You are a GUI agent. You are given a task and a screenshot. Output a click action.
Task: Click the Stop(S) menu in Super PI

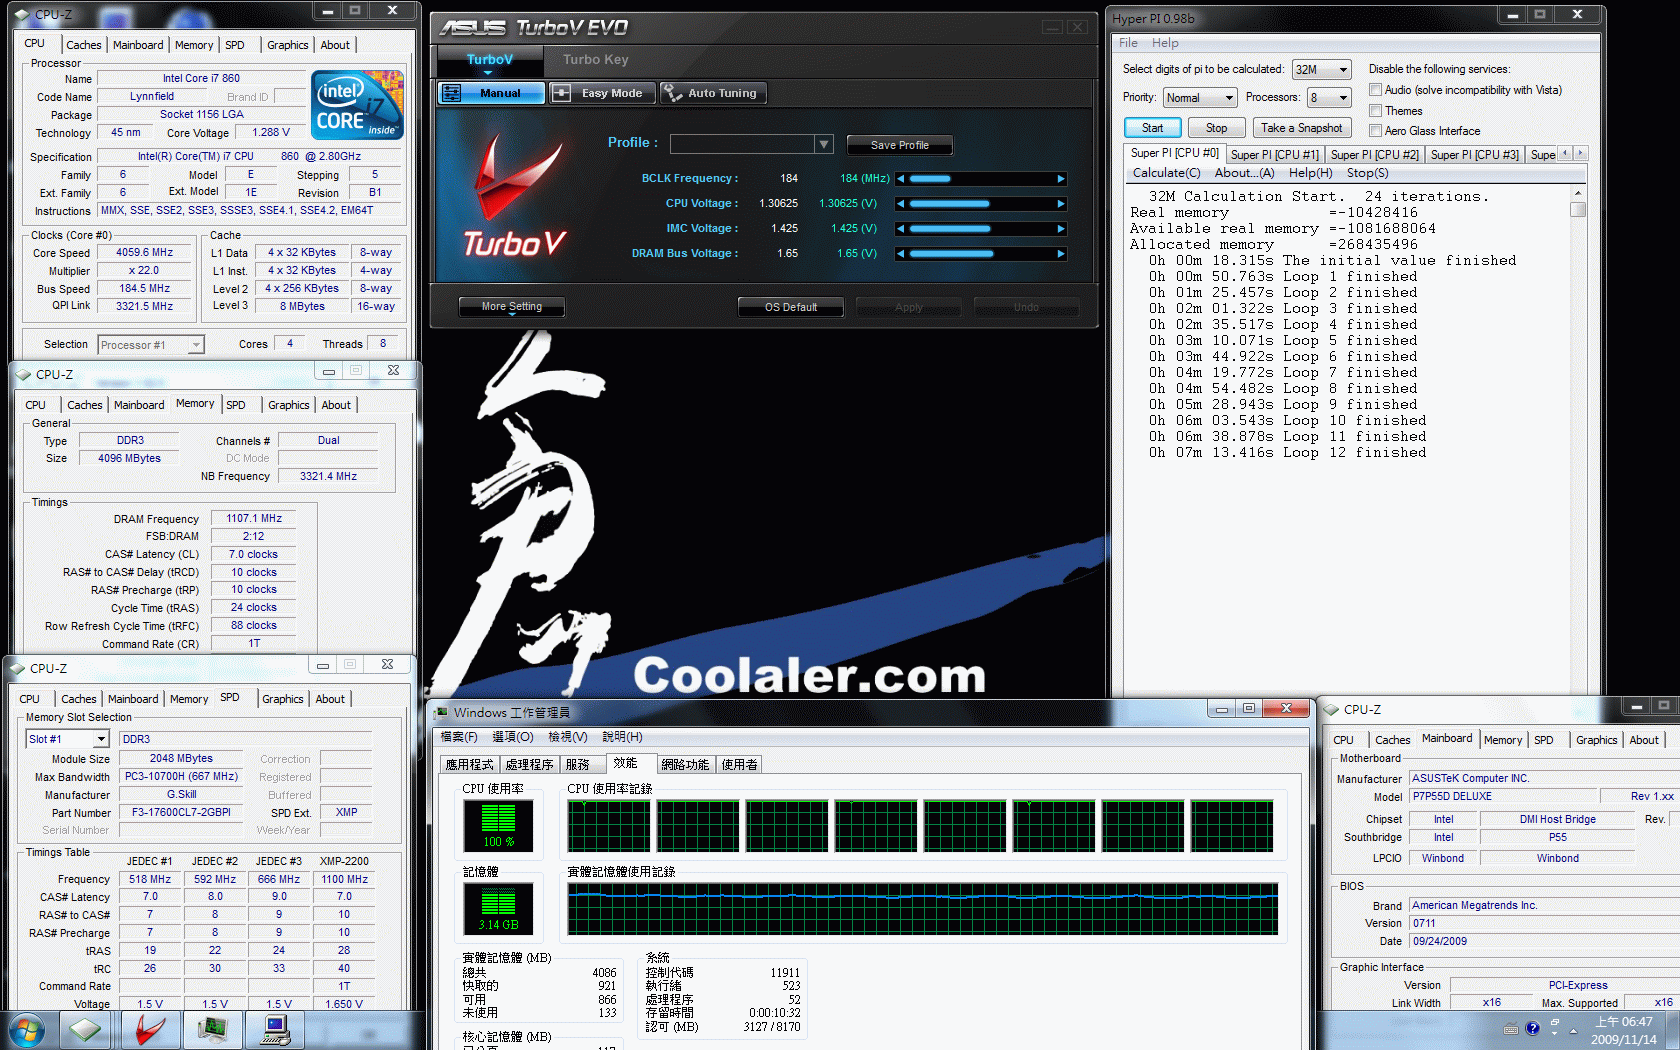(x=1367, y=173)
